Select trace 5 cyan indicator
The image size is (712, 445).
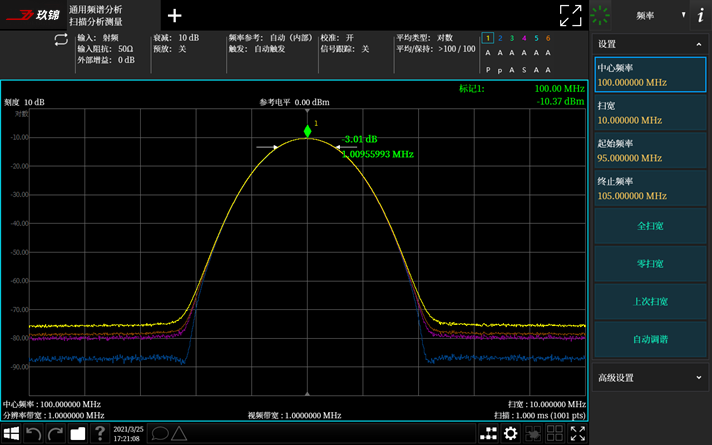(536, 38)
